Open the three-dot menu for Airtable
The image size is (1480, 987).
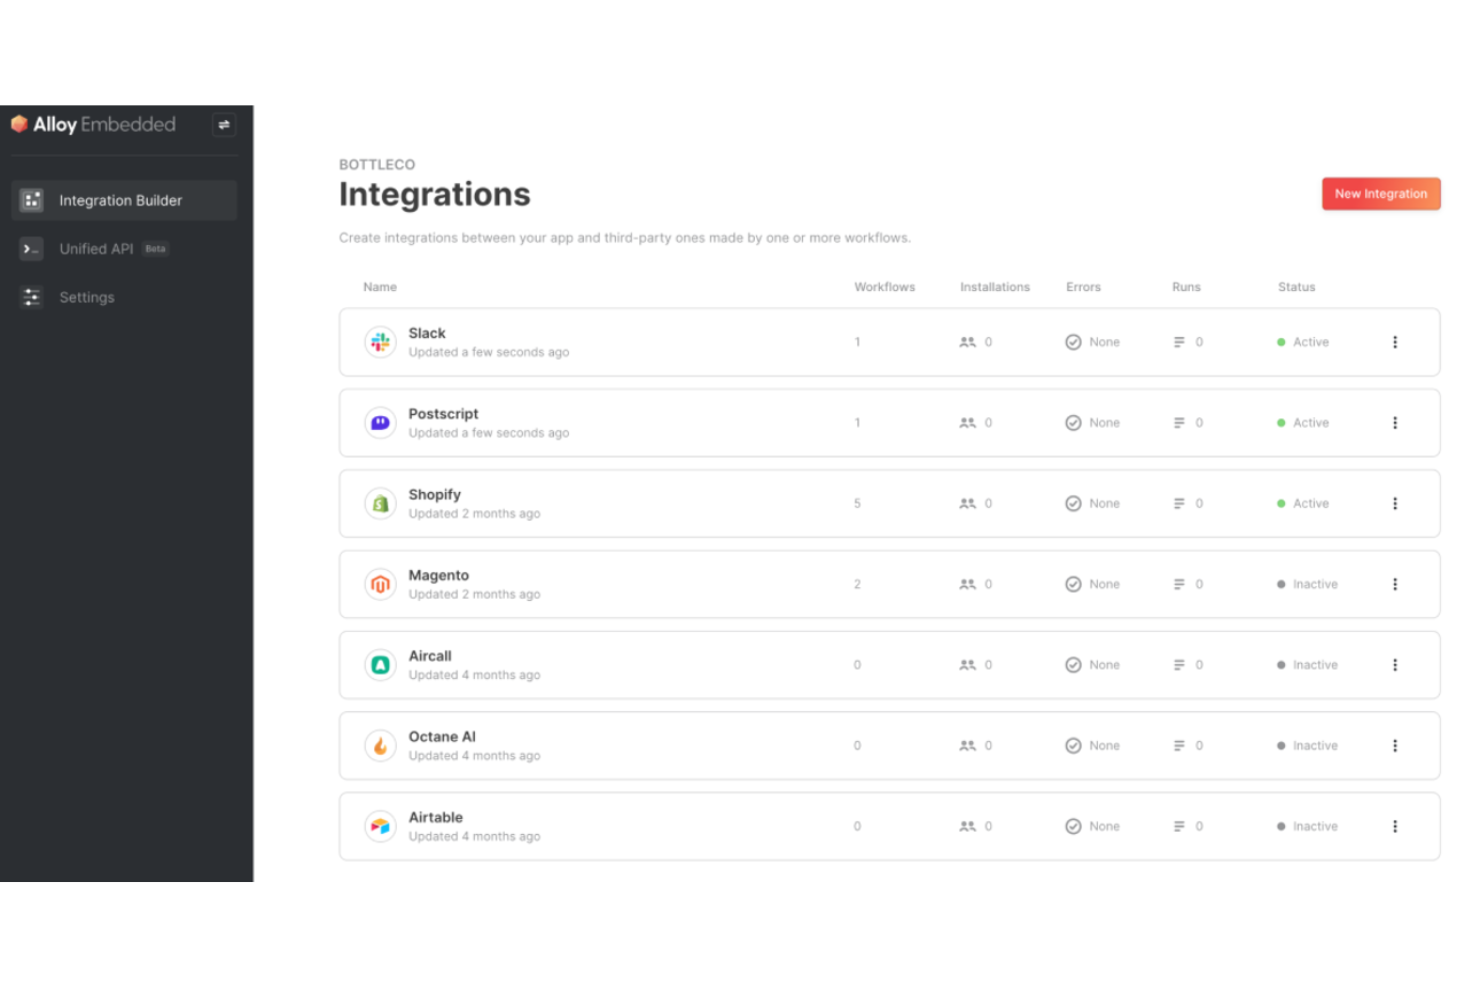[1396, 826]
